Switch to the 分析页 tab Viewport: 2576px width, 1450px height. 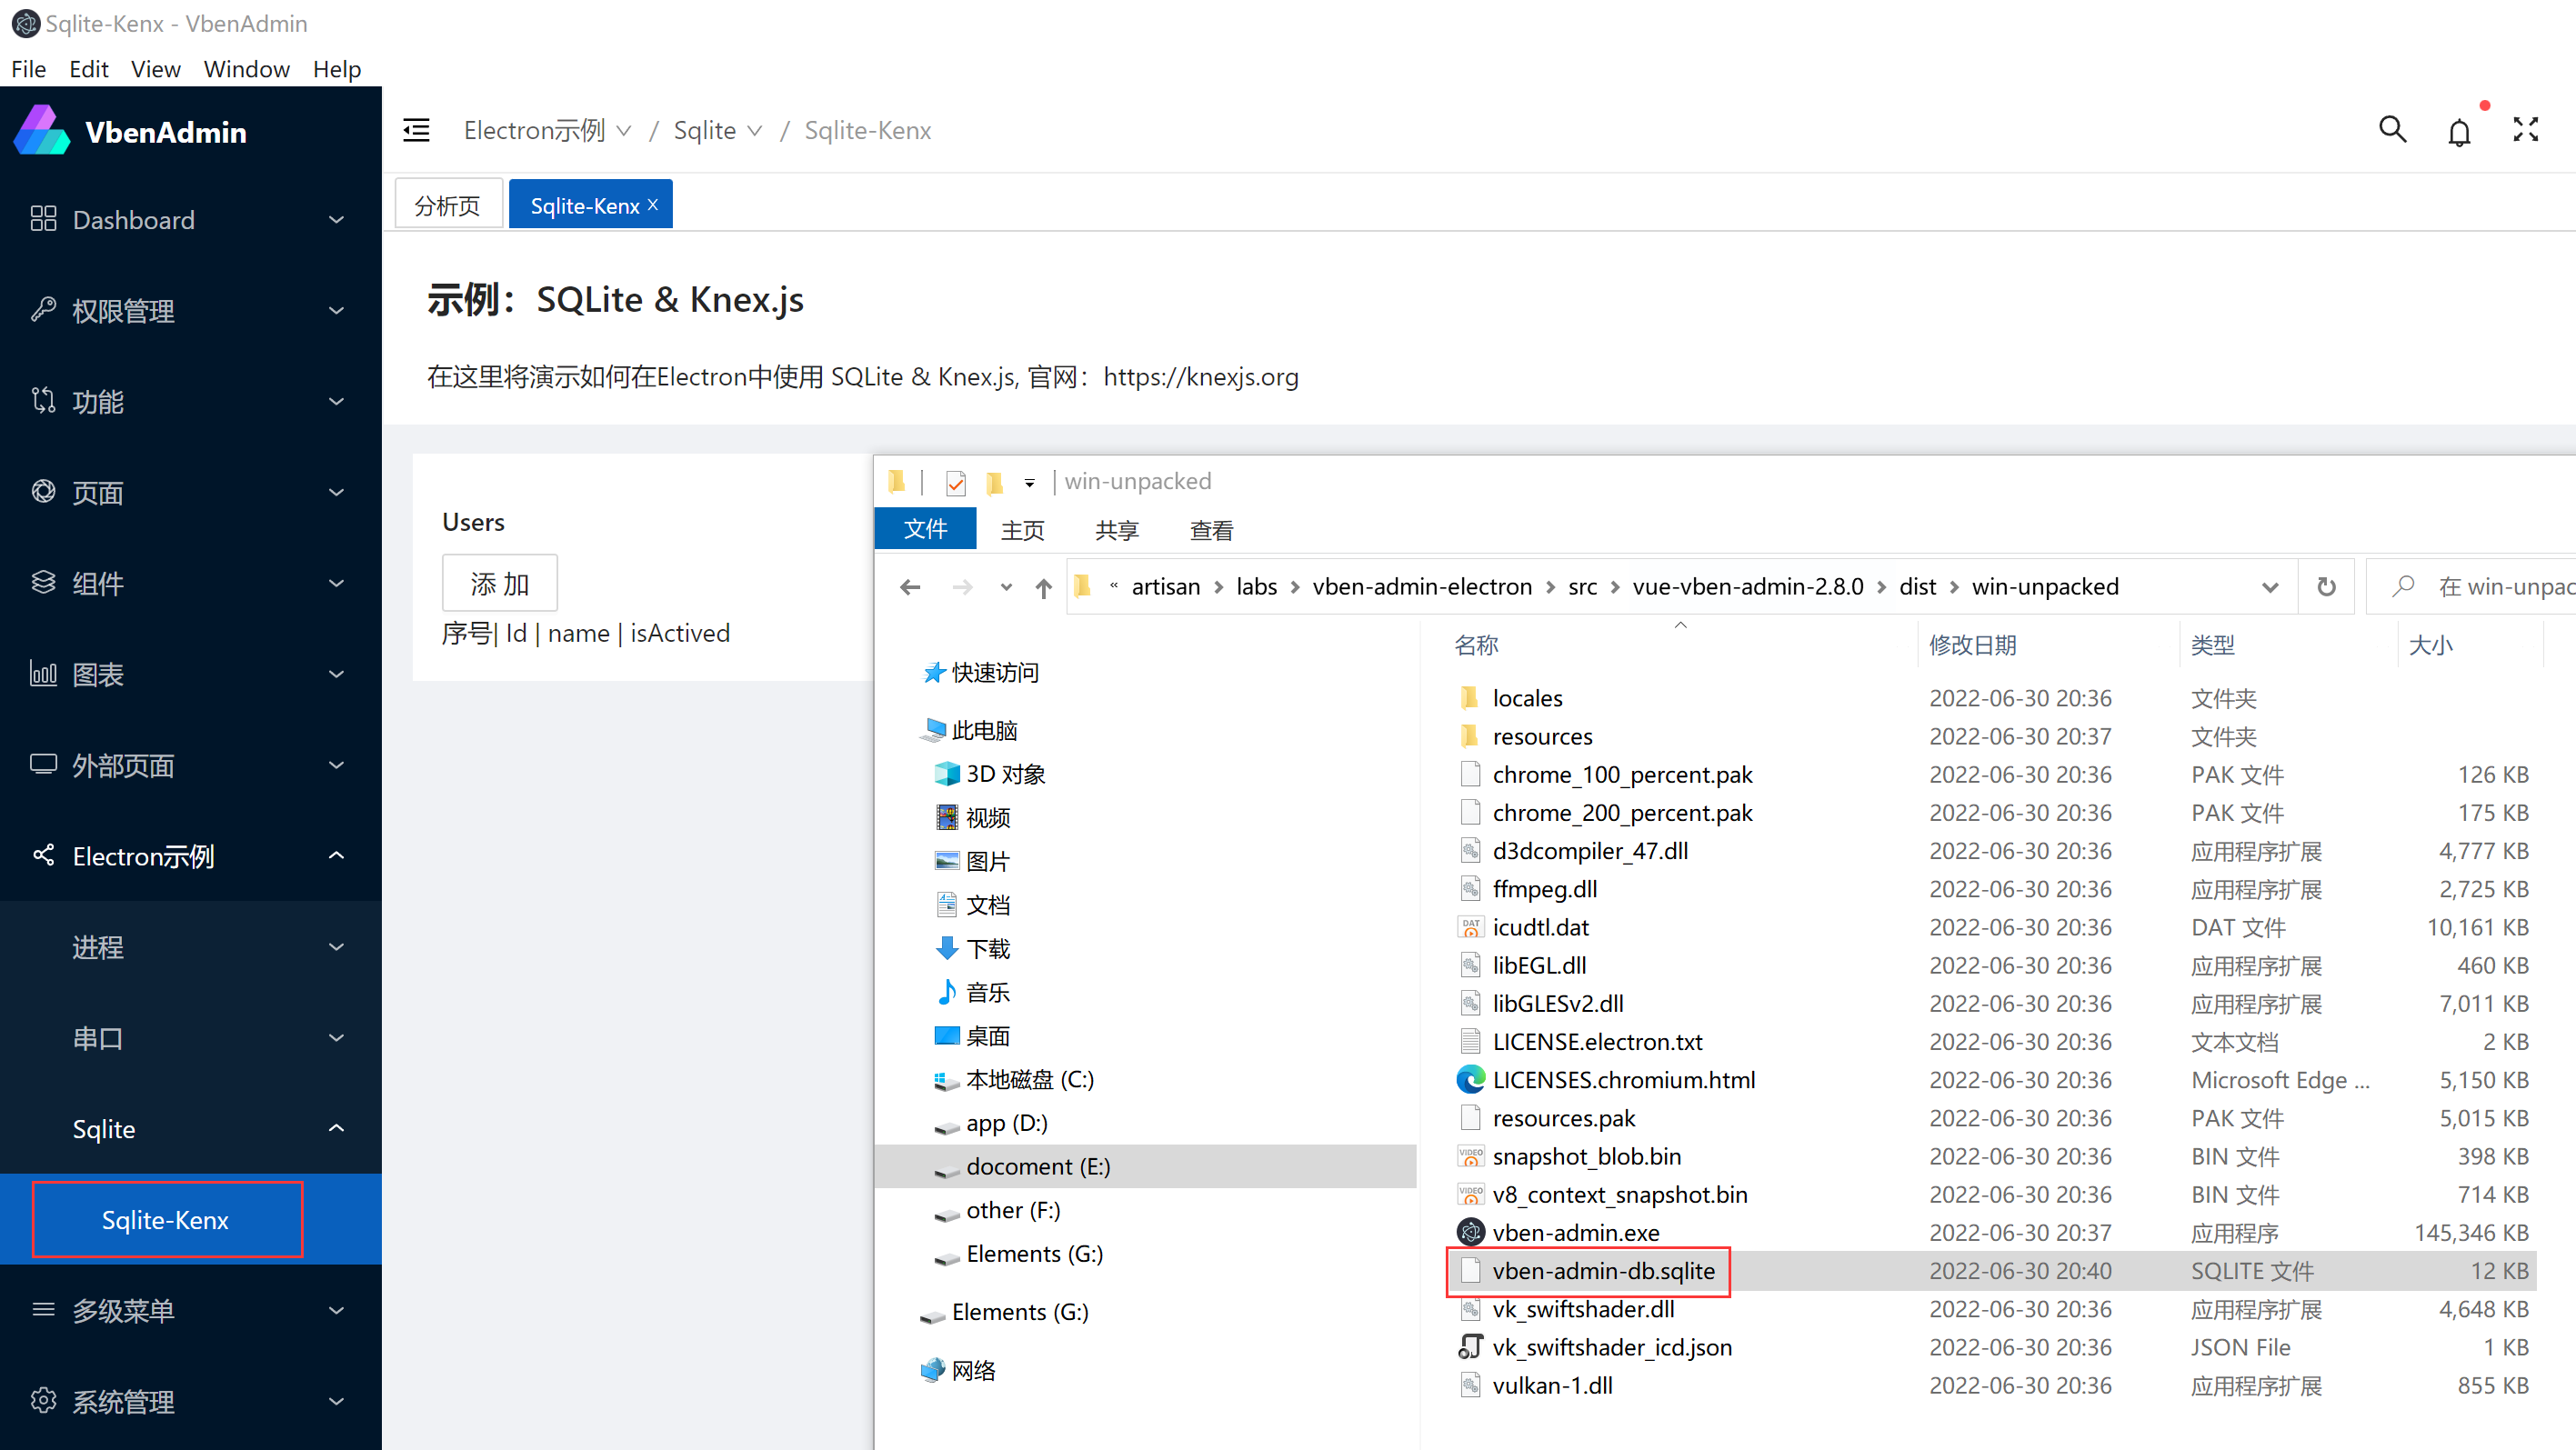(447, 205)
